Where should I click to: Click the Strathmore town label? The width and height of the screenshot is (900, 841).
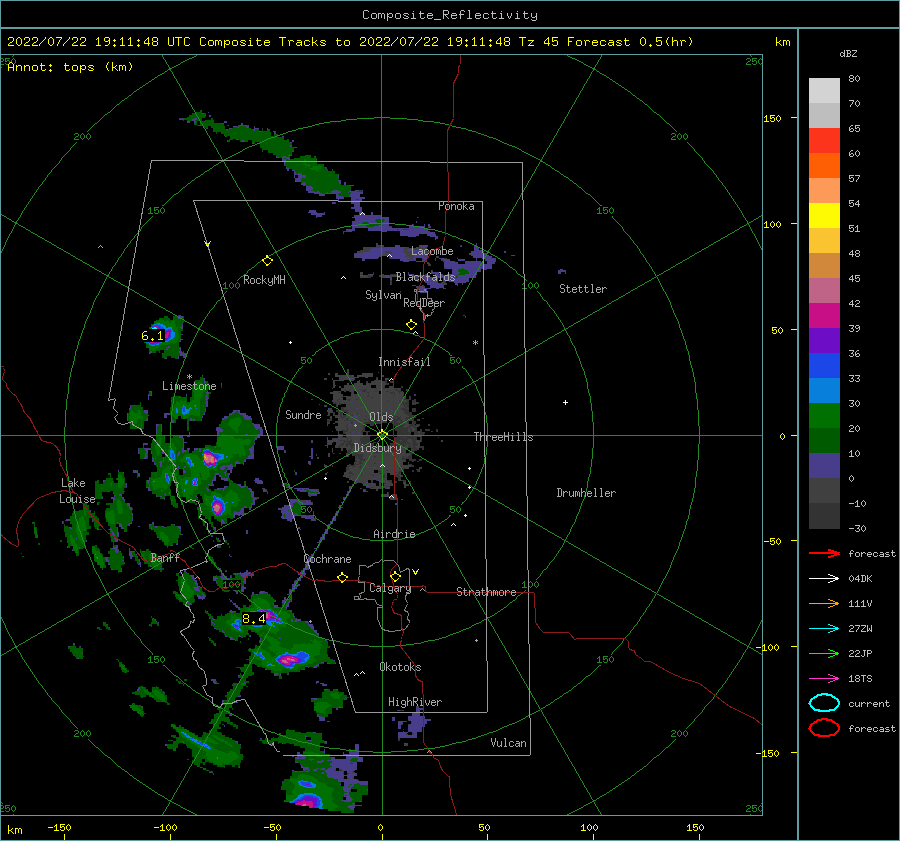(486, 592)
